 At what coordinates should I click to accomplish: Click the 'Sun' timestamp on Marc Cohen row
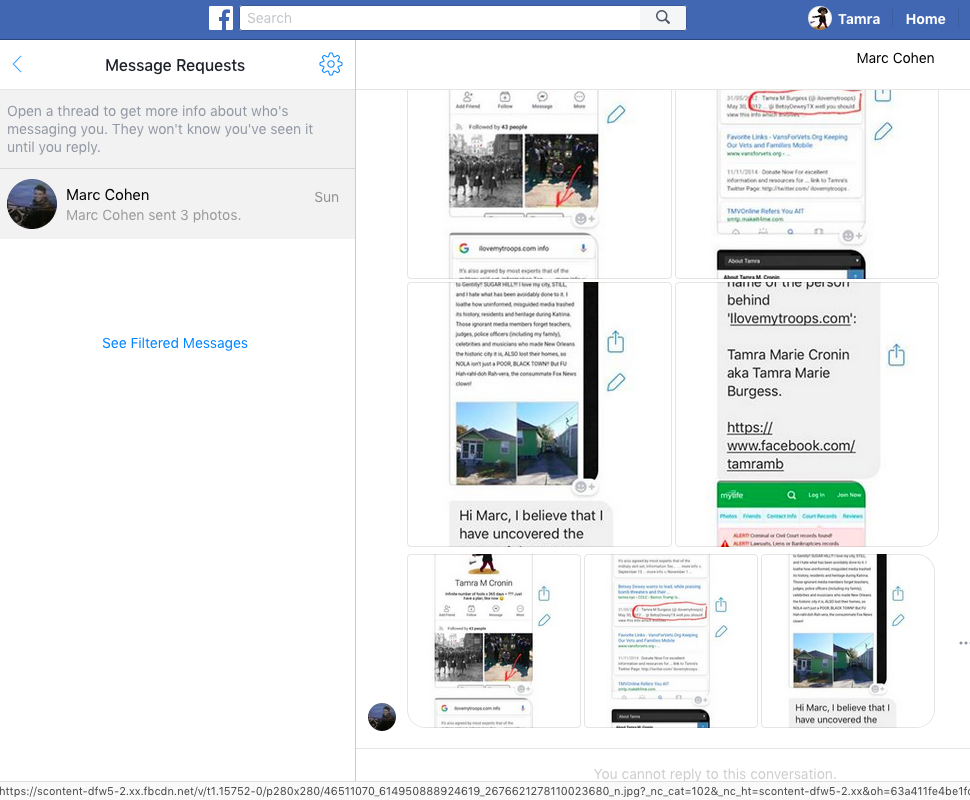point(326,197)
